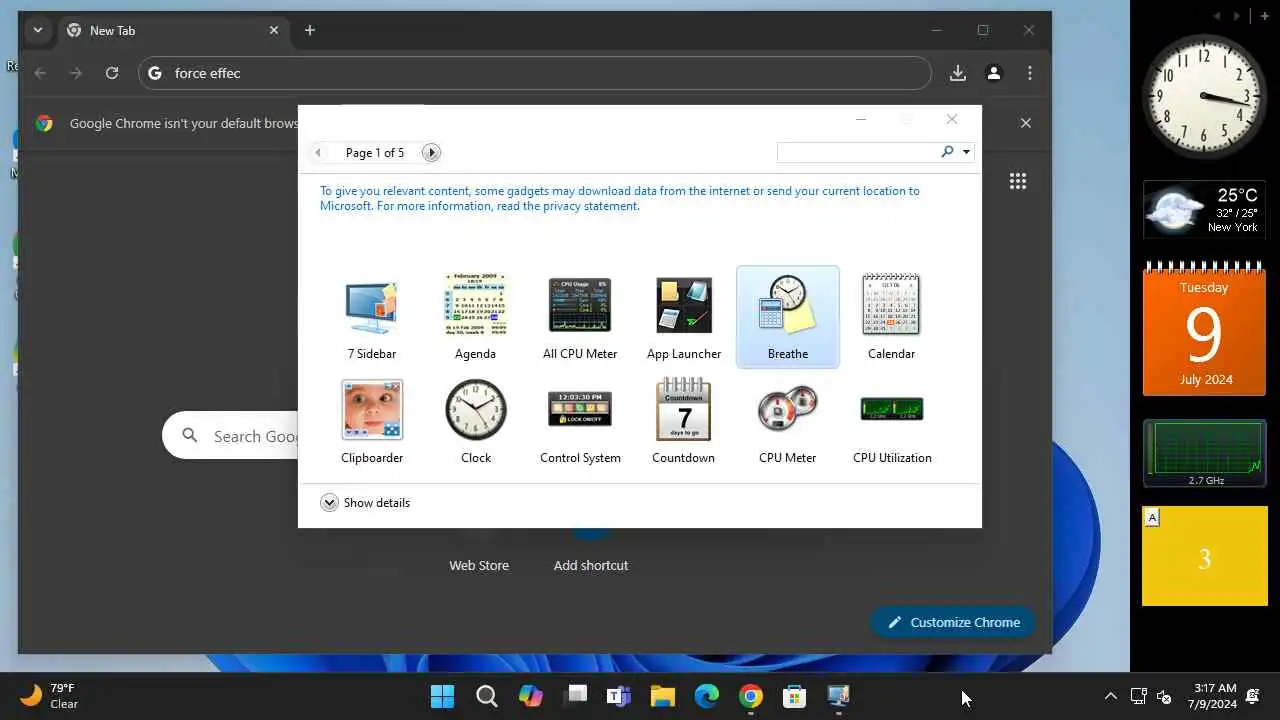Click Add shortcut on New Tab page

[591, 565]
